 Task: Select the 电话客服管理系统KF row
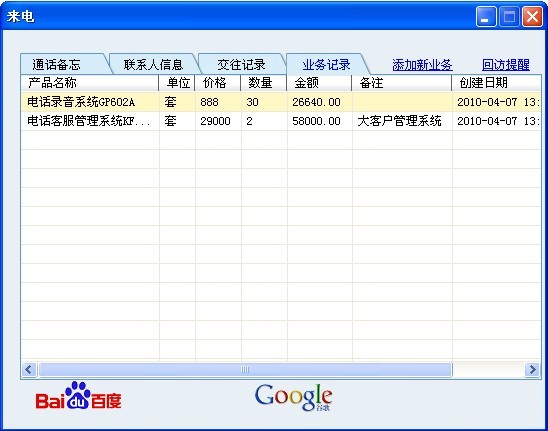[x=281, y=121]
